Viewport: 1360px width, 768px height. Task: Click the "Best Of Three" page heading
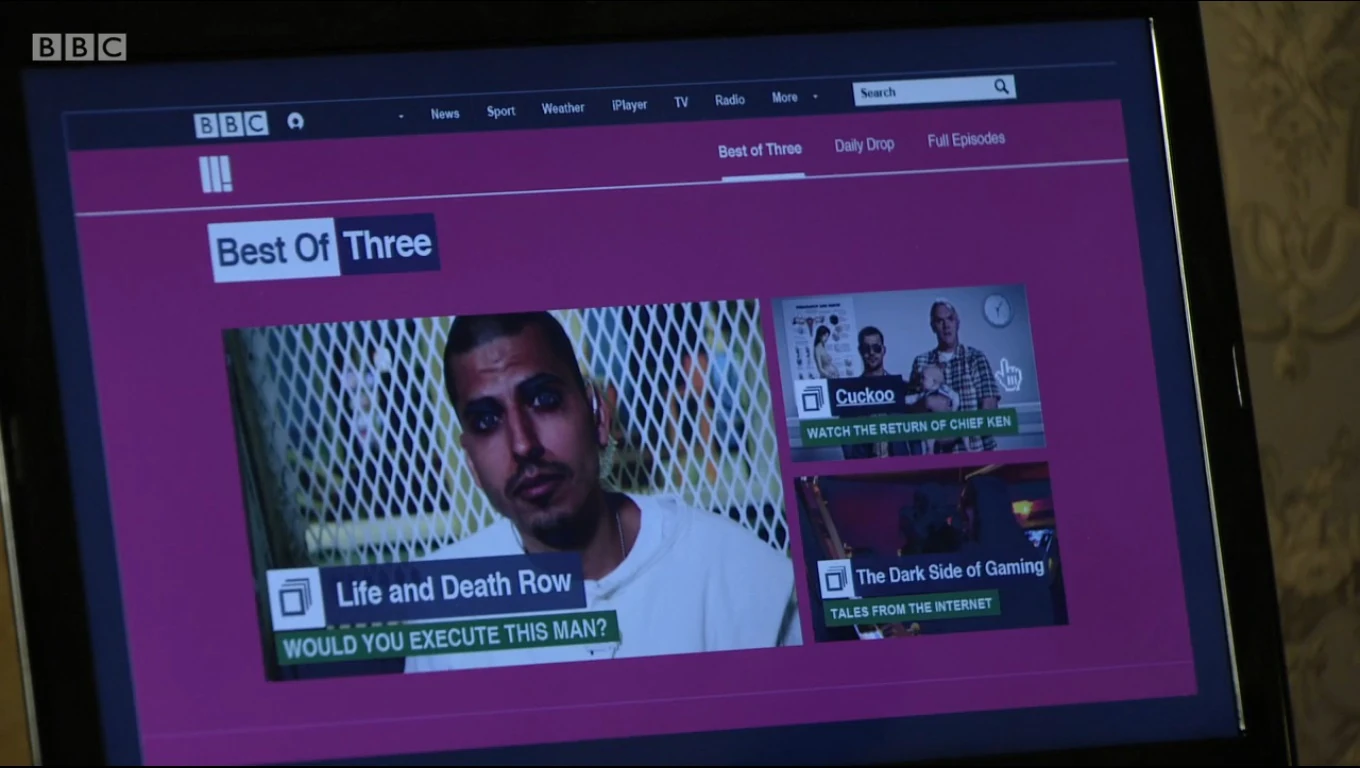pyautogui.click(x=324, y=247)
